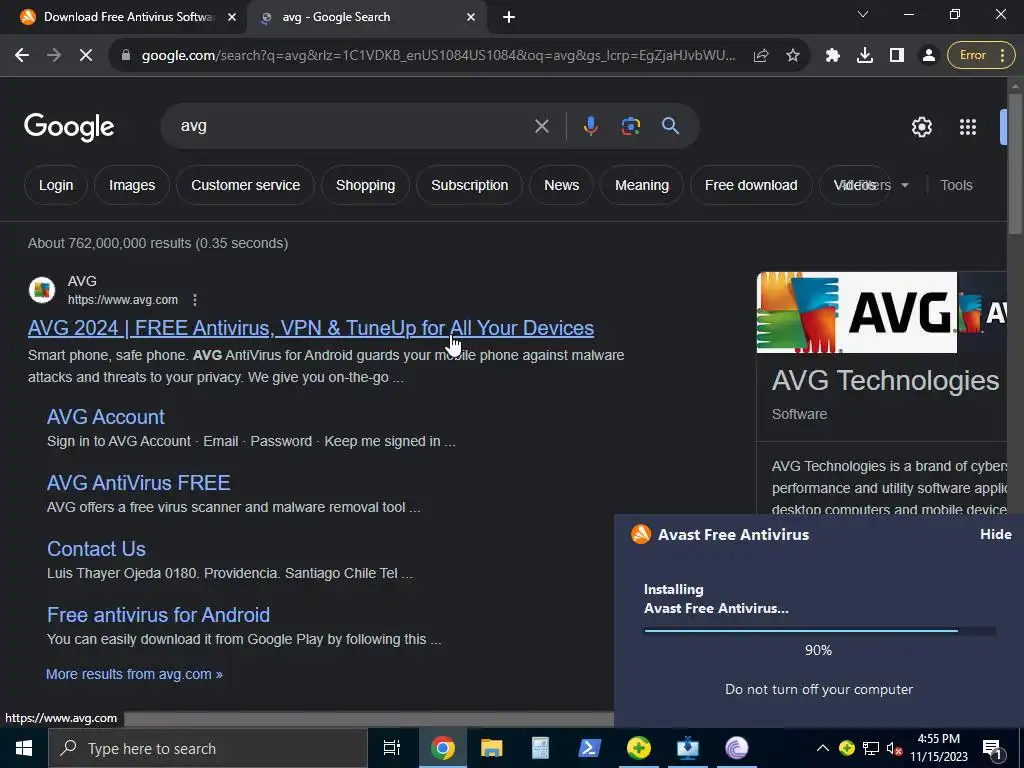Select the Free download filter chip
The width and height of the screenshot is (1024, 768).
(751, 185)
